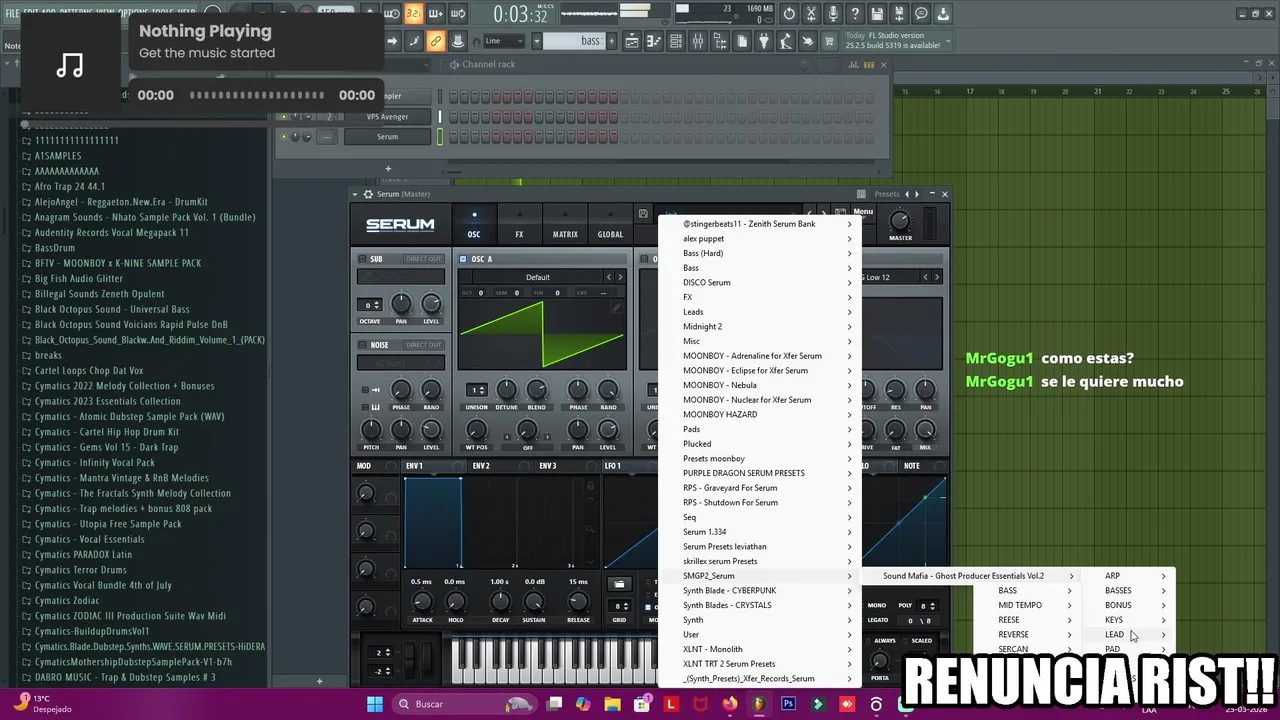1280x720 pixels.
Task: Adjust the Serum MASTER volume knob
Action: (x=900, y=221)
